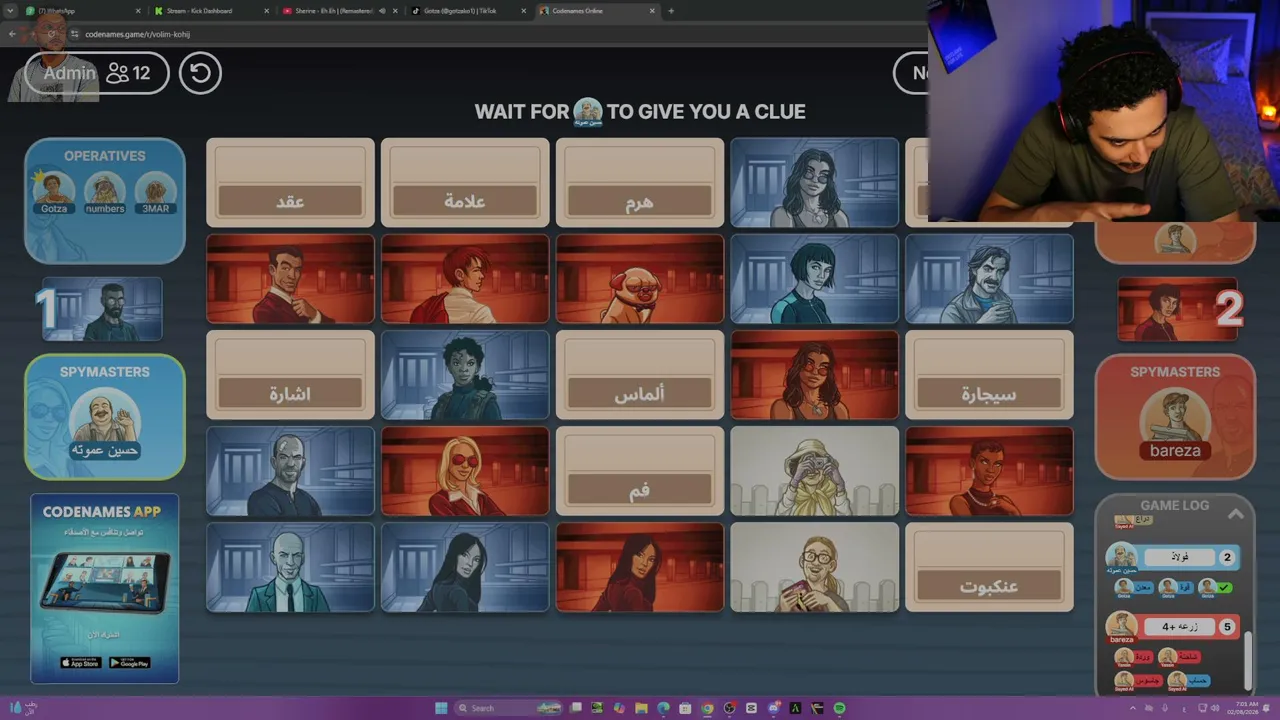
Task: Open the Codenames App advertisement banner
Action: tap(104, 589)
